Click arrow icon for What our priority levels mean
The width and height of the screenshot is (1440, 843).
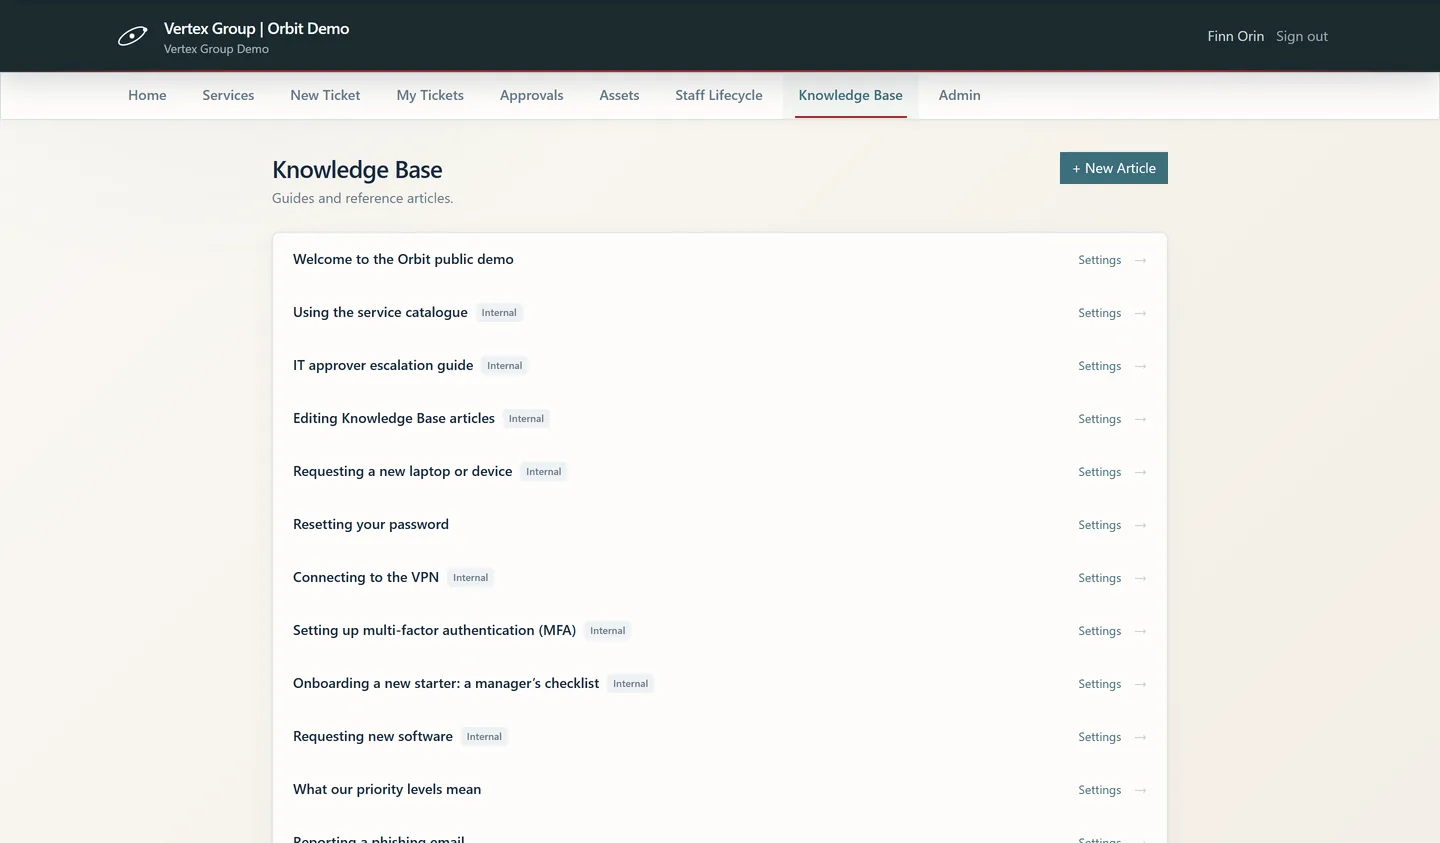(x=1140, y=790)
